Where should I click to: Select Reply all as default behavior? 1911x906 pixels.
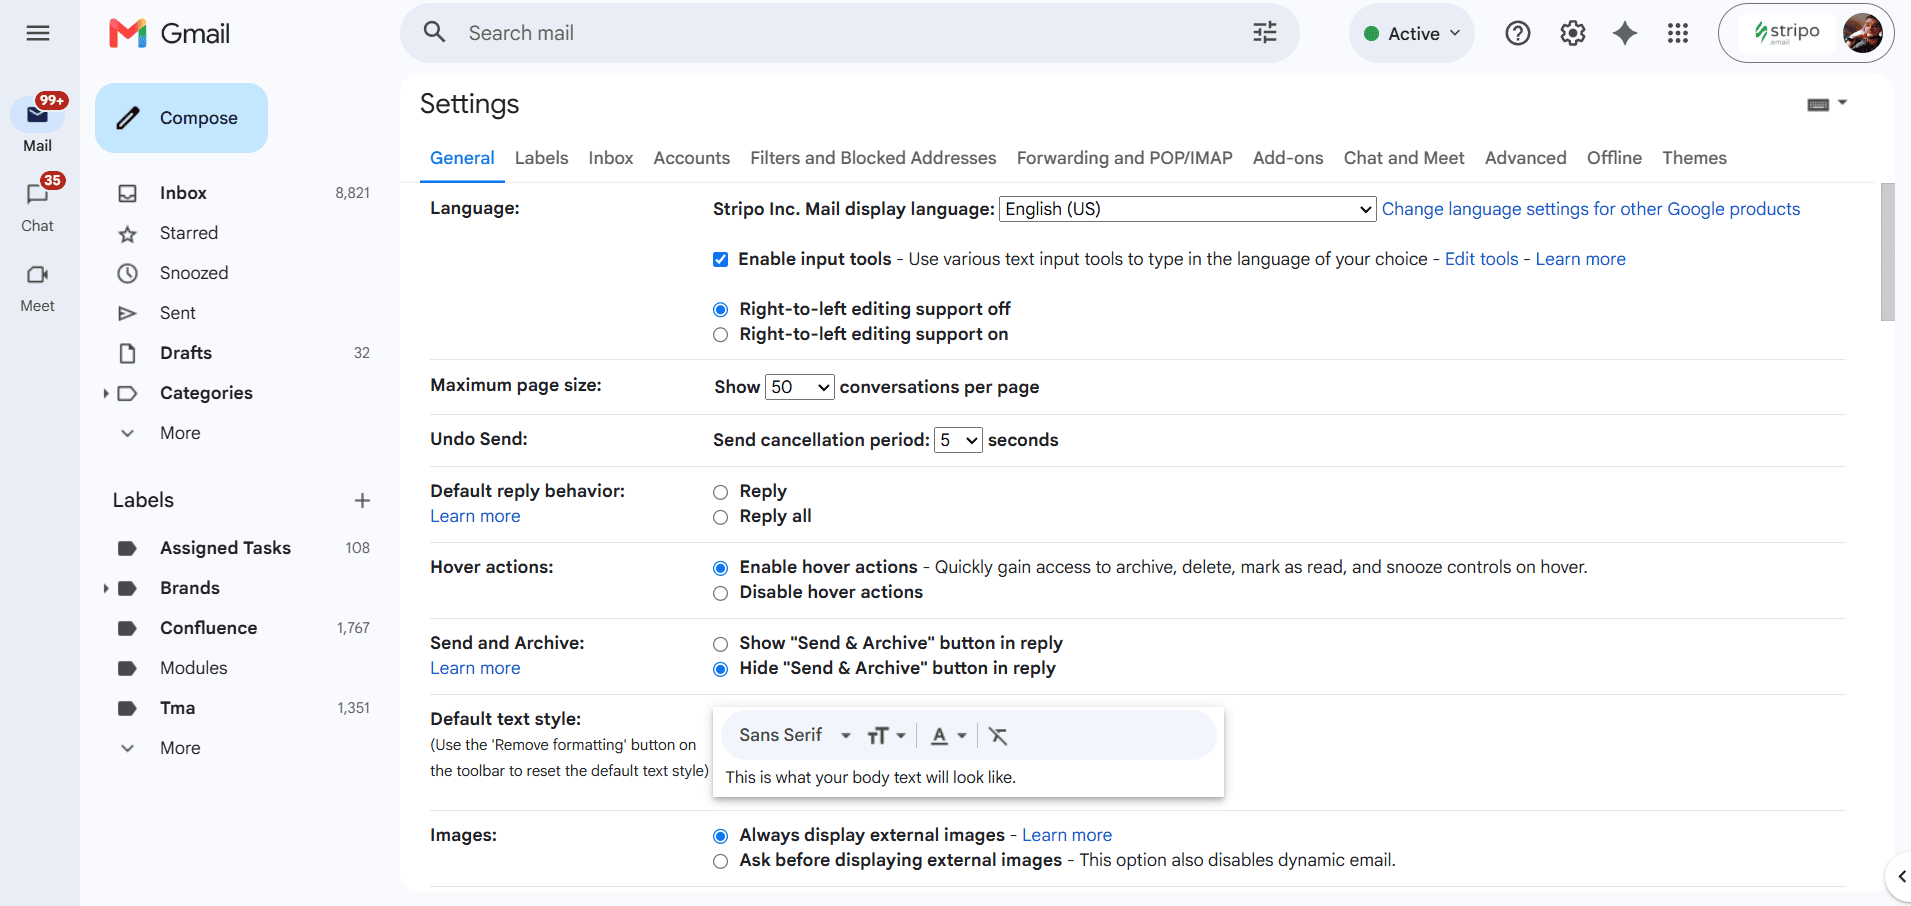coord(720,517)
